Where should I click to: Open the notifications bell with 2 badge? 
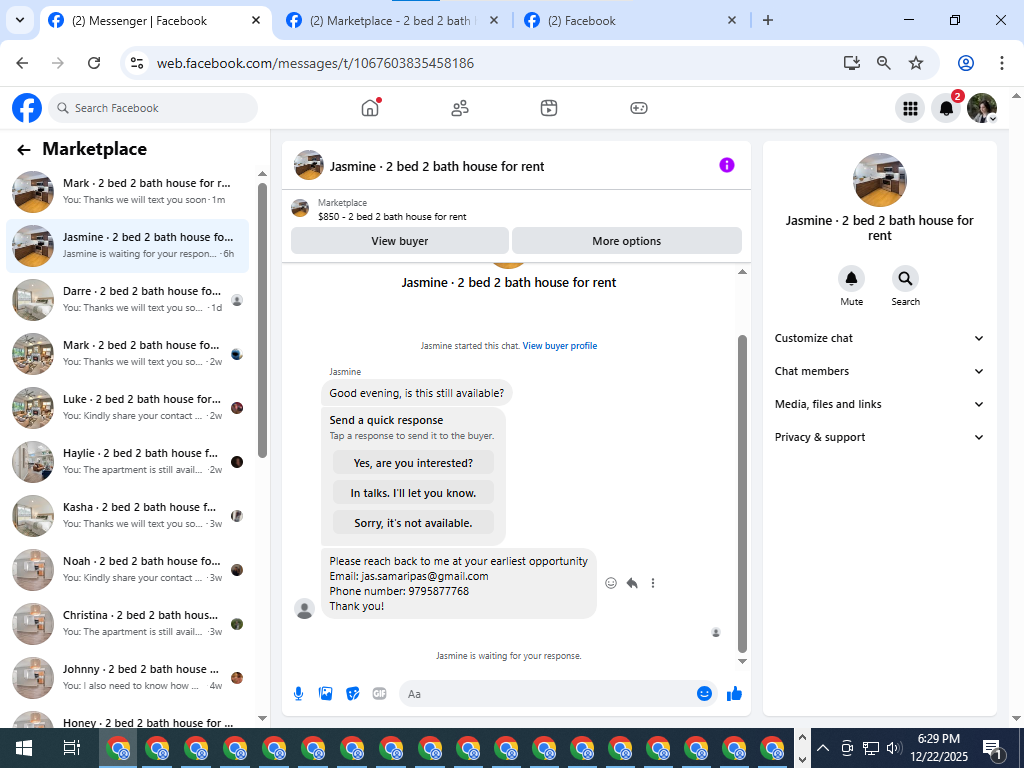pos(946,108)
